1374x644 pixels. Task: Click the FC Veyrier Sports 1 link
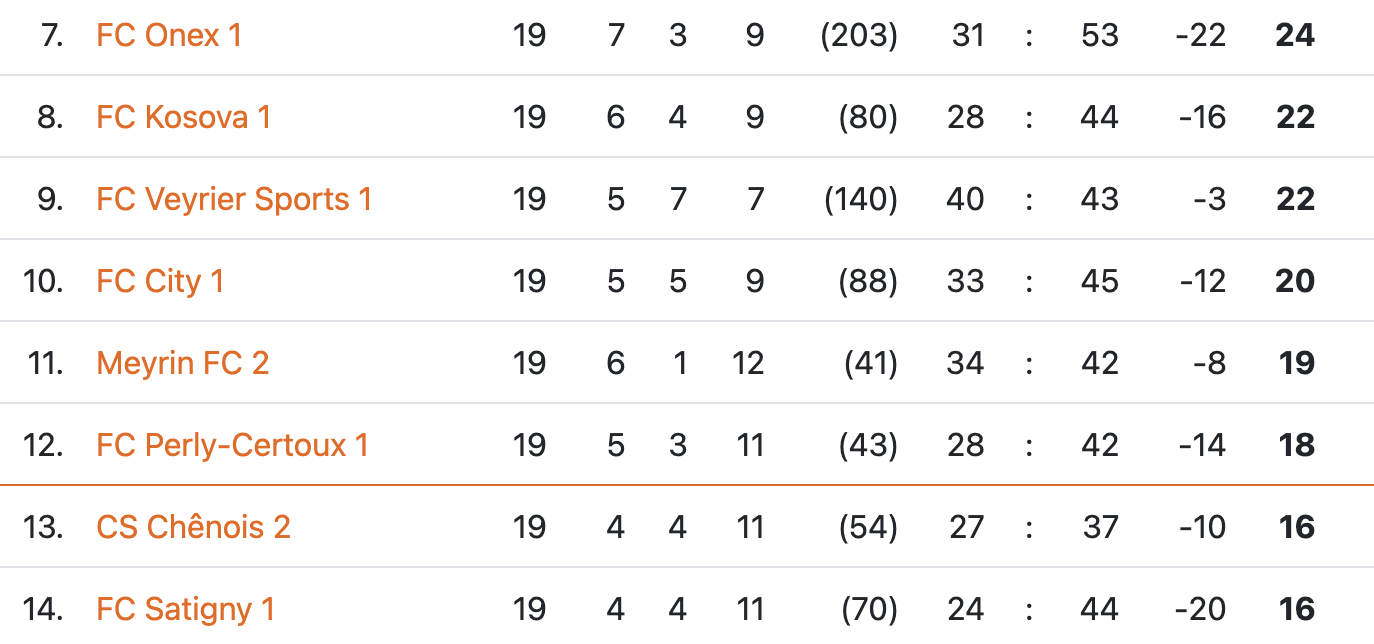tap(234, 200)
